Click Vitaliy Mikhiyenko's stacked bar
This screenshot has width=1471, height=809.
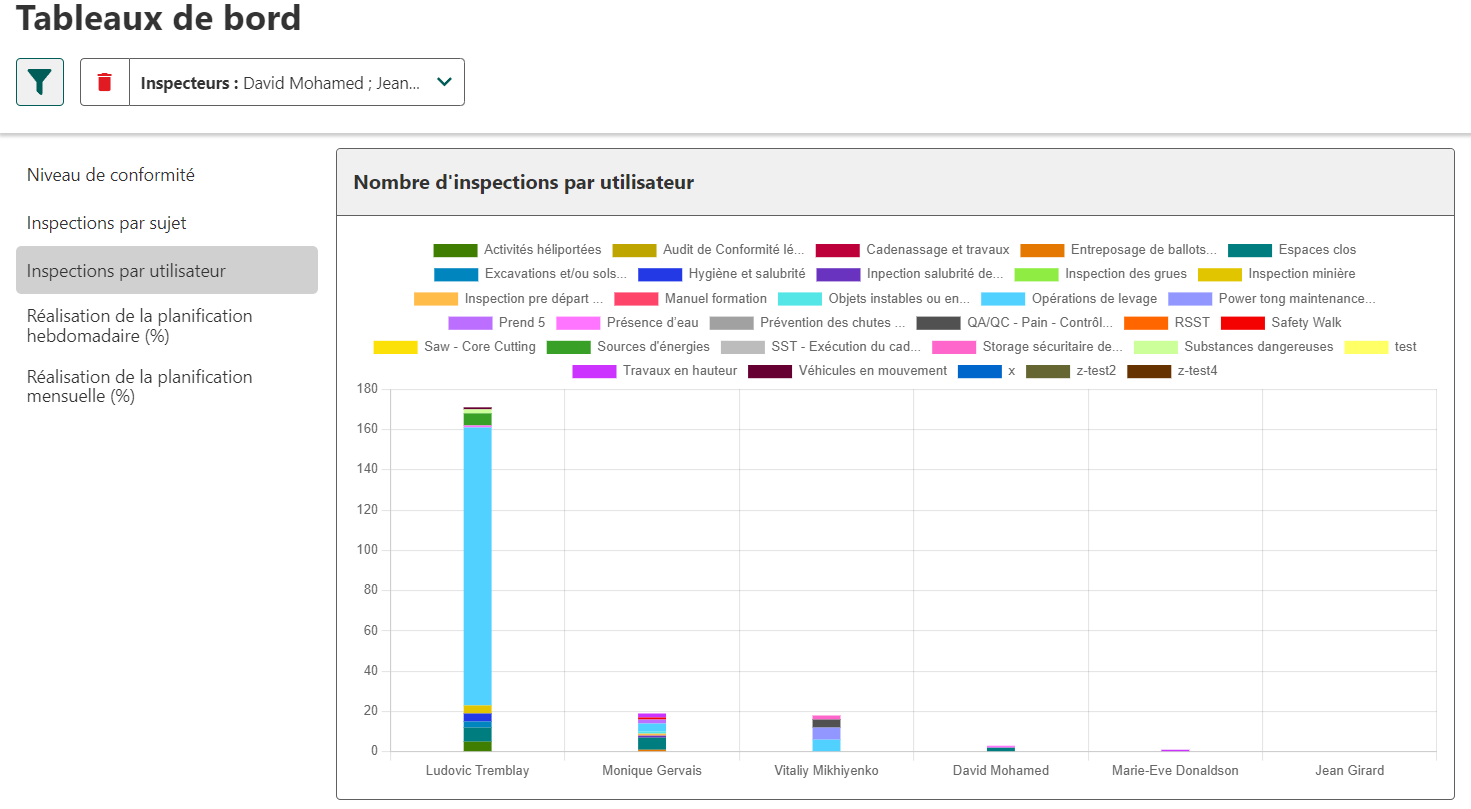(826, 733)
